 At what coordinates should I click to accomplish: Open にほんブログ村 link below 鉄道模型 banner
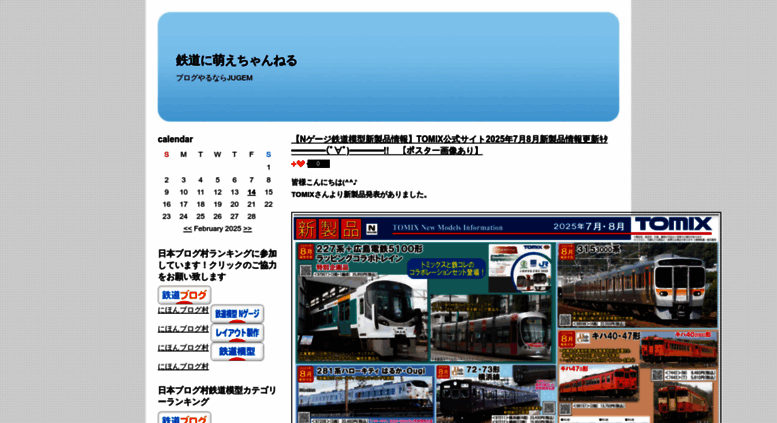pyautogui.click(x=183, y=367)
